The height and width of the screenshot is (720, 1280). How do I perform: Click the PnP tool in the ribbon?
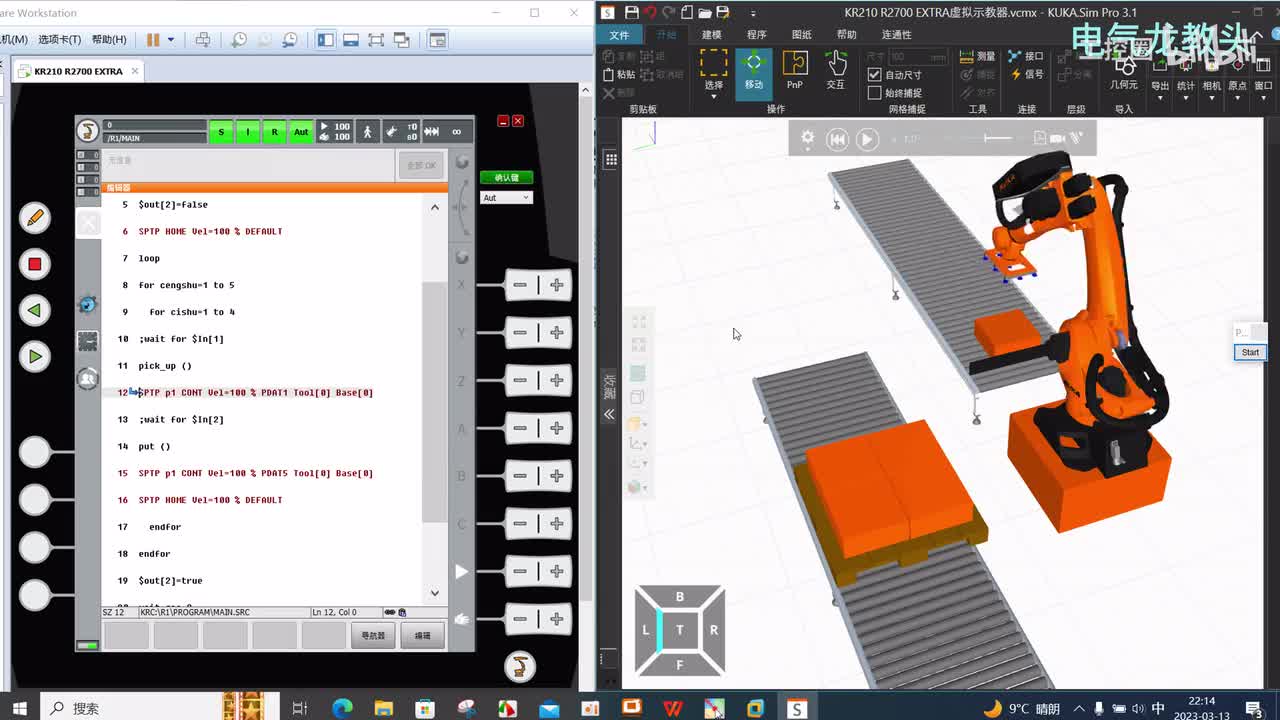click(795, 70)
